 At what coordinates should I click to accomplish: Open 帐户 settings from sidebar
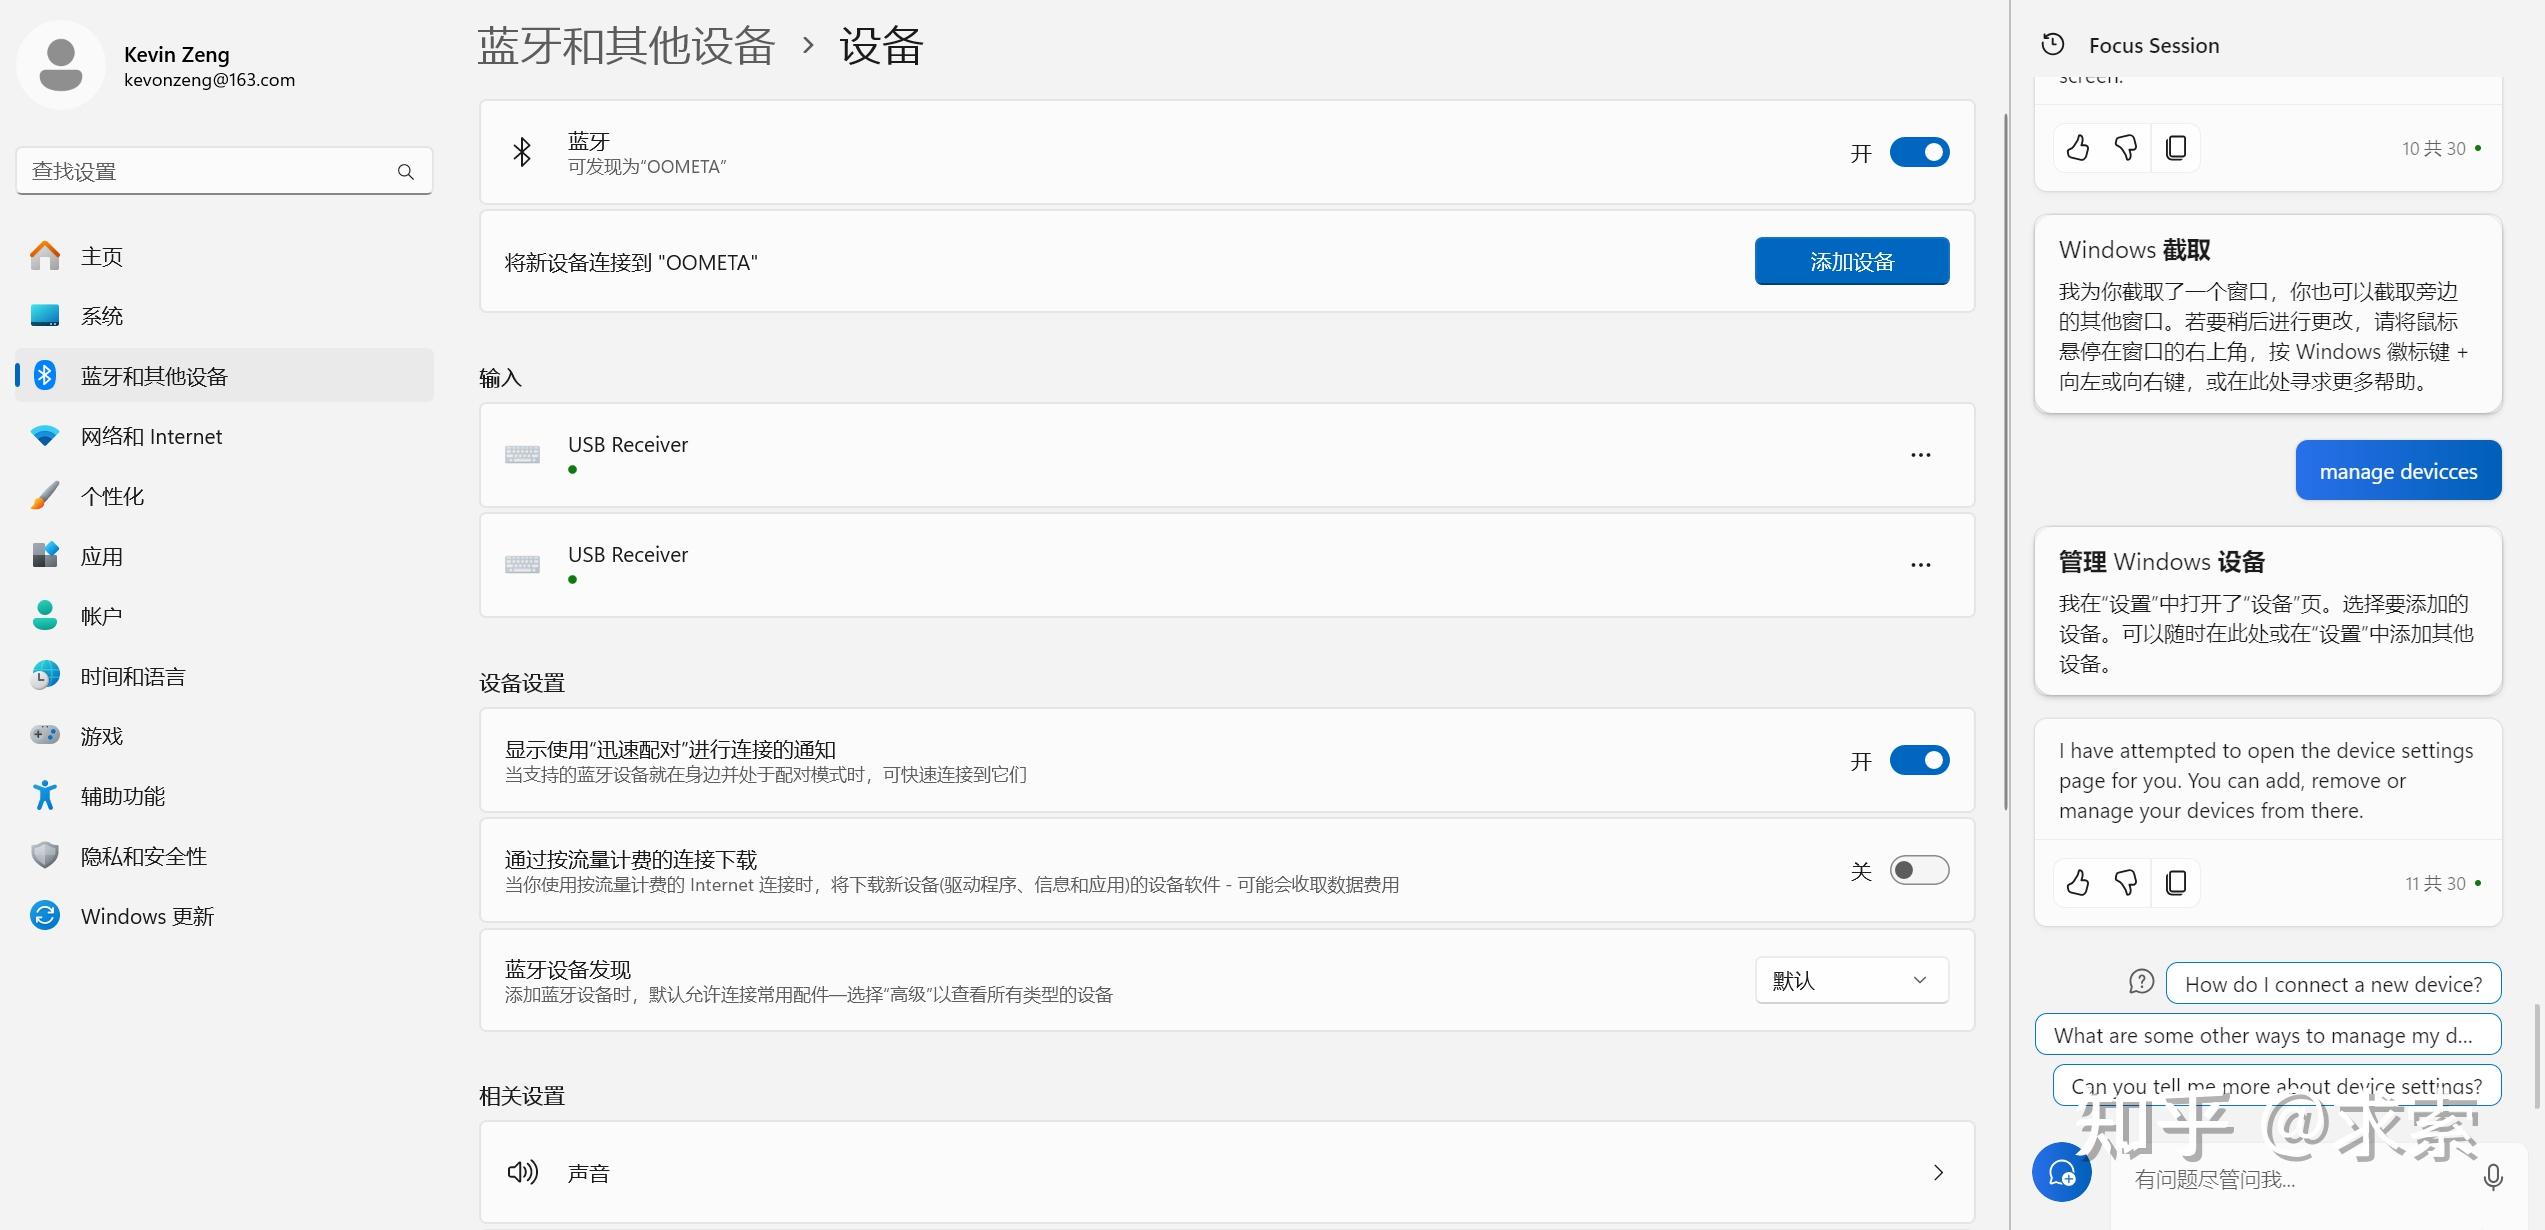click(101, 615)
